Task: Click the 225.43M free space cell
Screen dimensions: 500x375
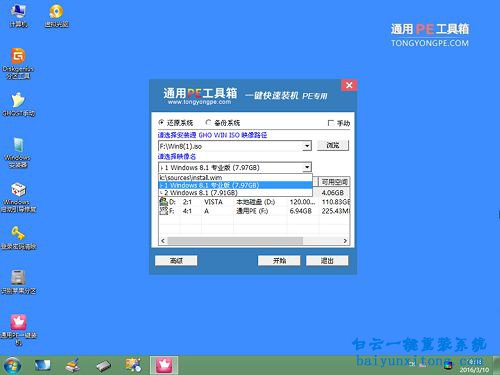Action: (x=336, y=211)
